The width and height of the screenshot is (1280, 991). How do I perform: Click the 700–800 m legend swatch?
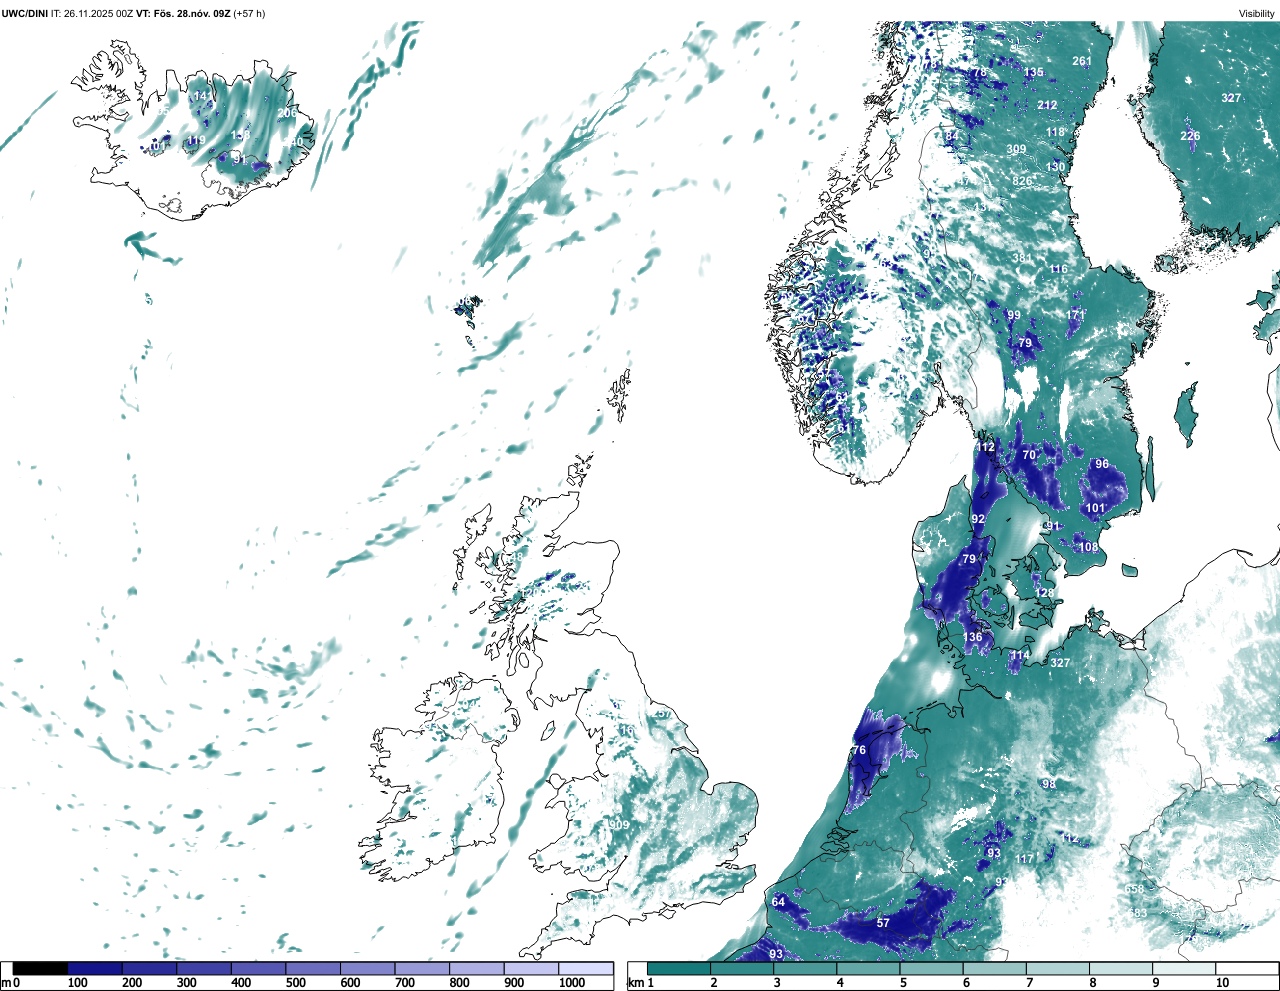(422, 969)
